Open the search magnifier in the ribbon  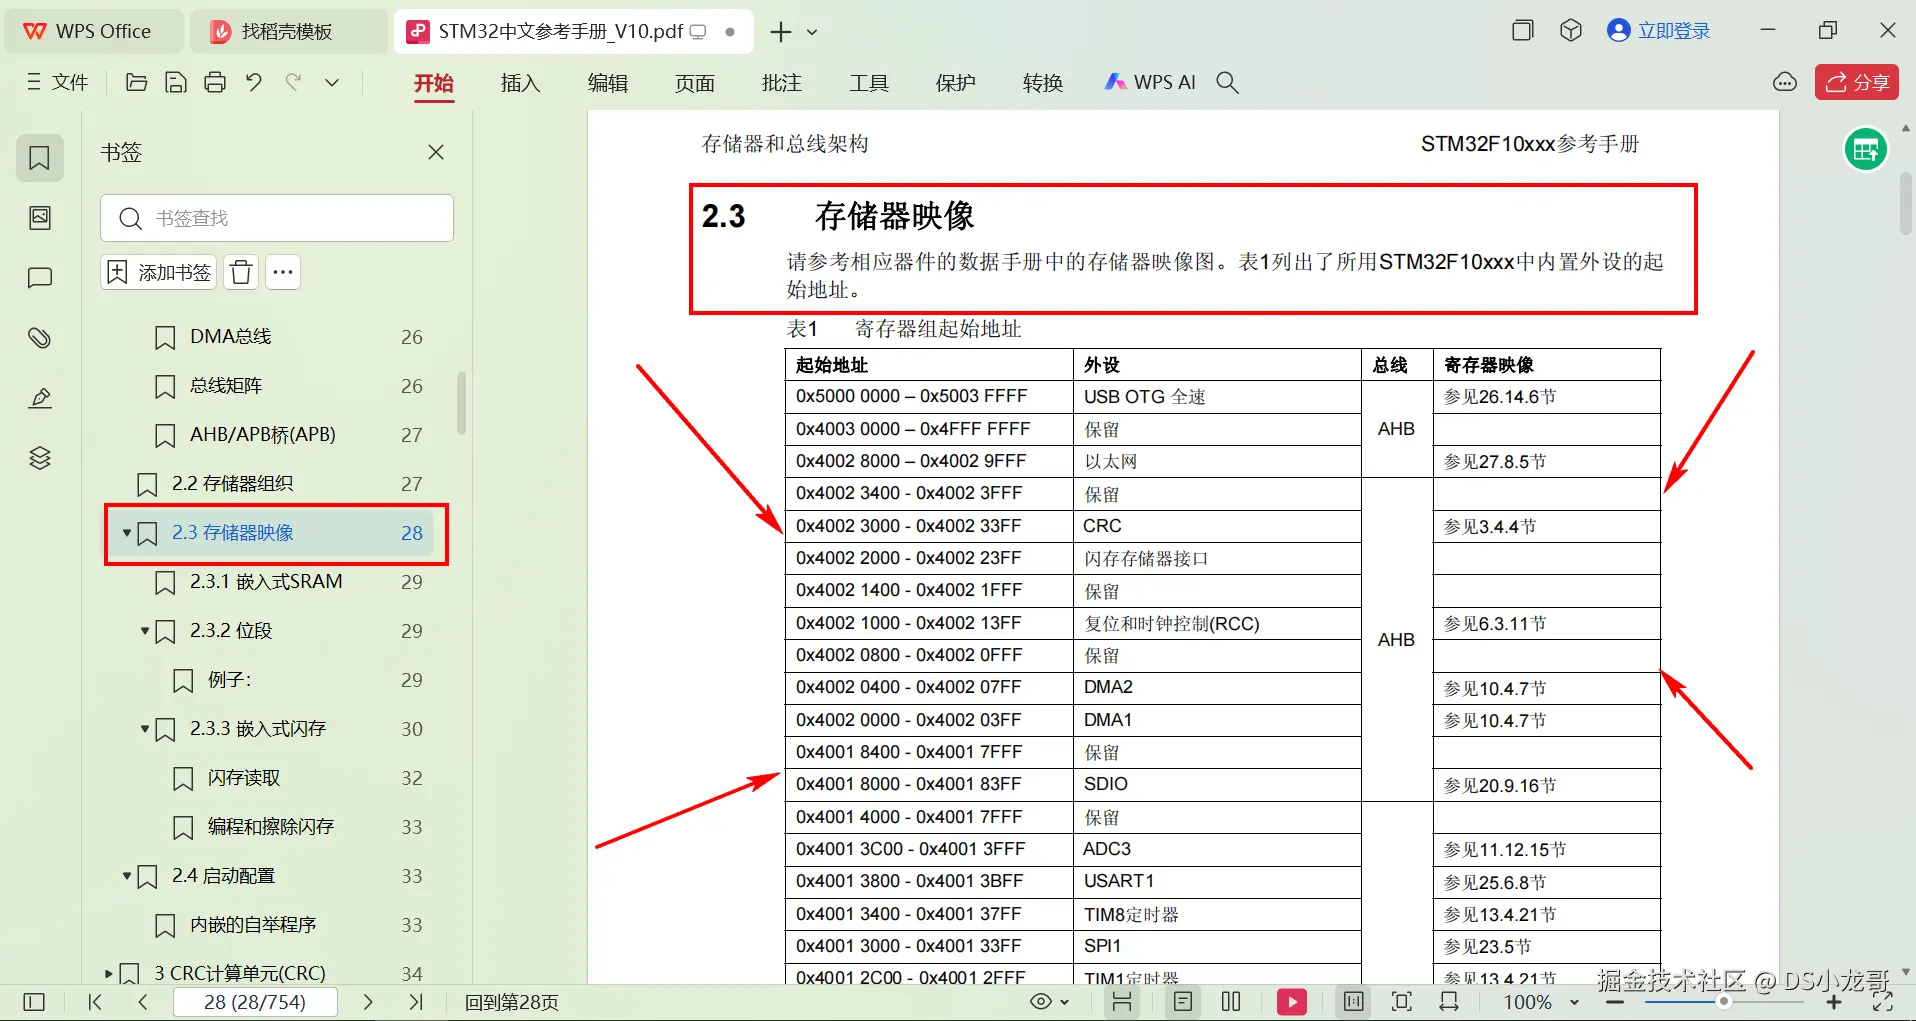[x=1228, y=82]
